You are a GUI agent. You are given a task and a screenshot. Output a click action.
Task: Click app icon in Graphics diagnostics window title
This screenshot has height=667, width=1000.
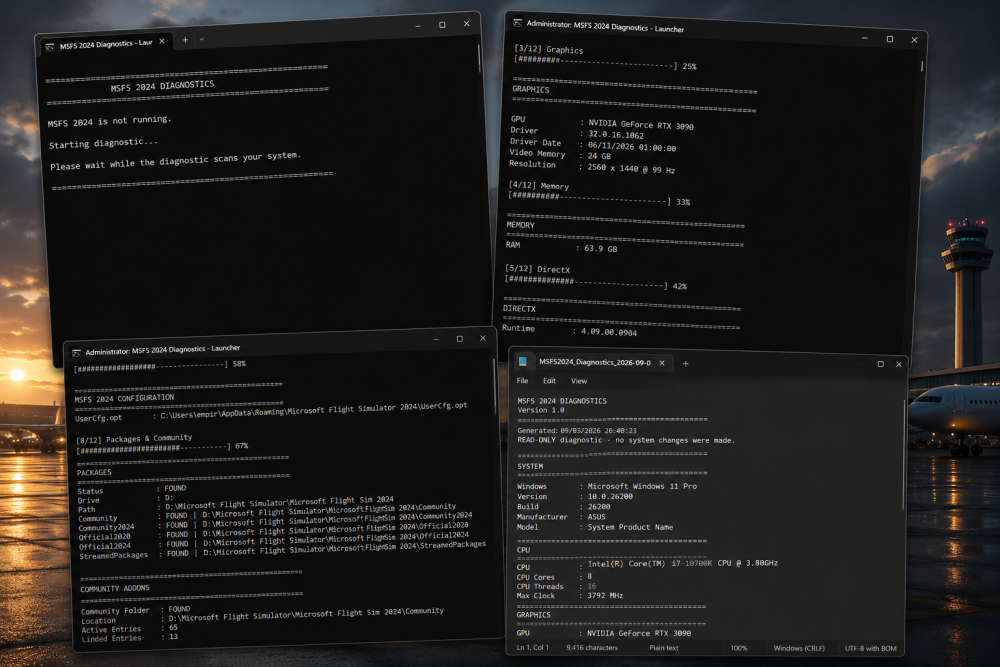tap(518, 22)
